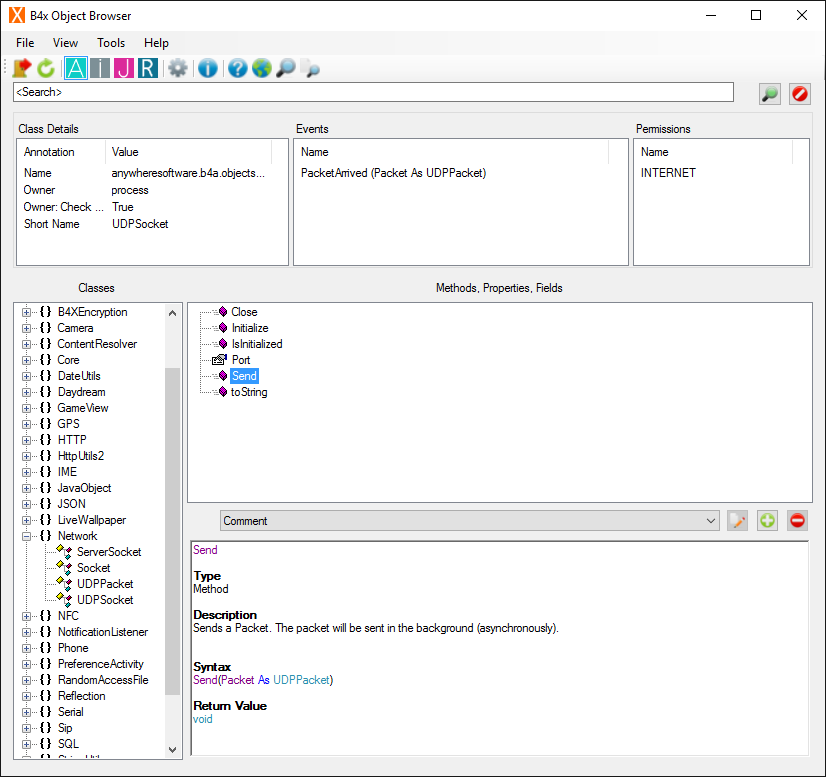
Task: Click the globe icon in toolbar
Action: coord(262,68)
